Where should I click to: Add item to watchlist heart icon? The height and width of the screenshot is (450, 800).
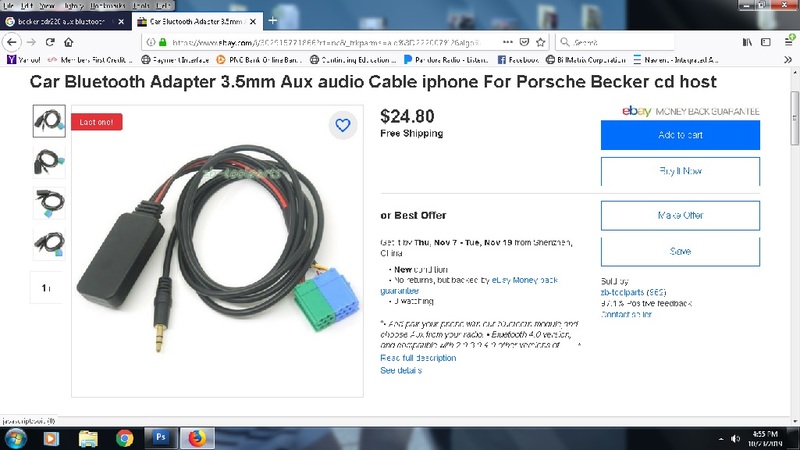343,125
